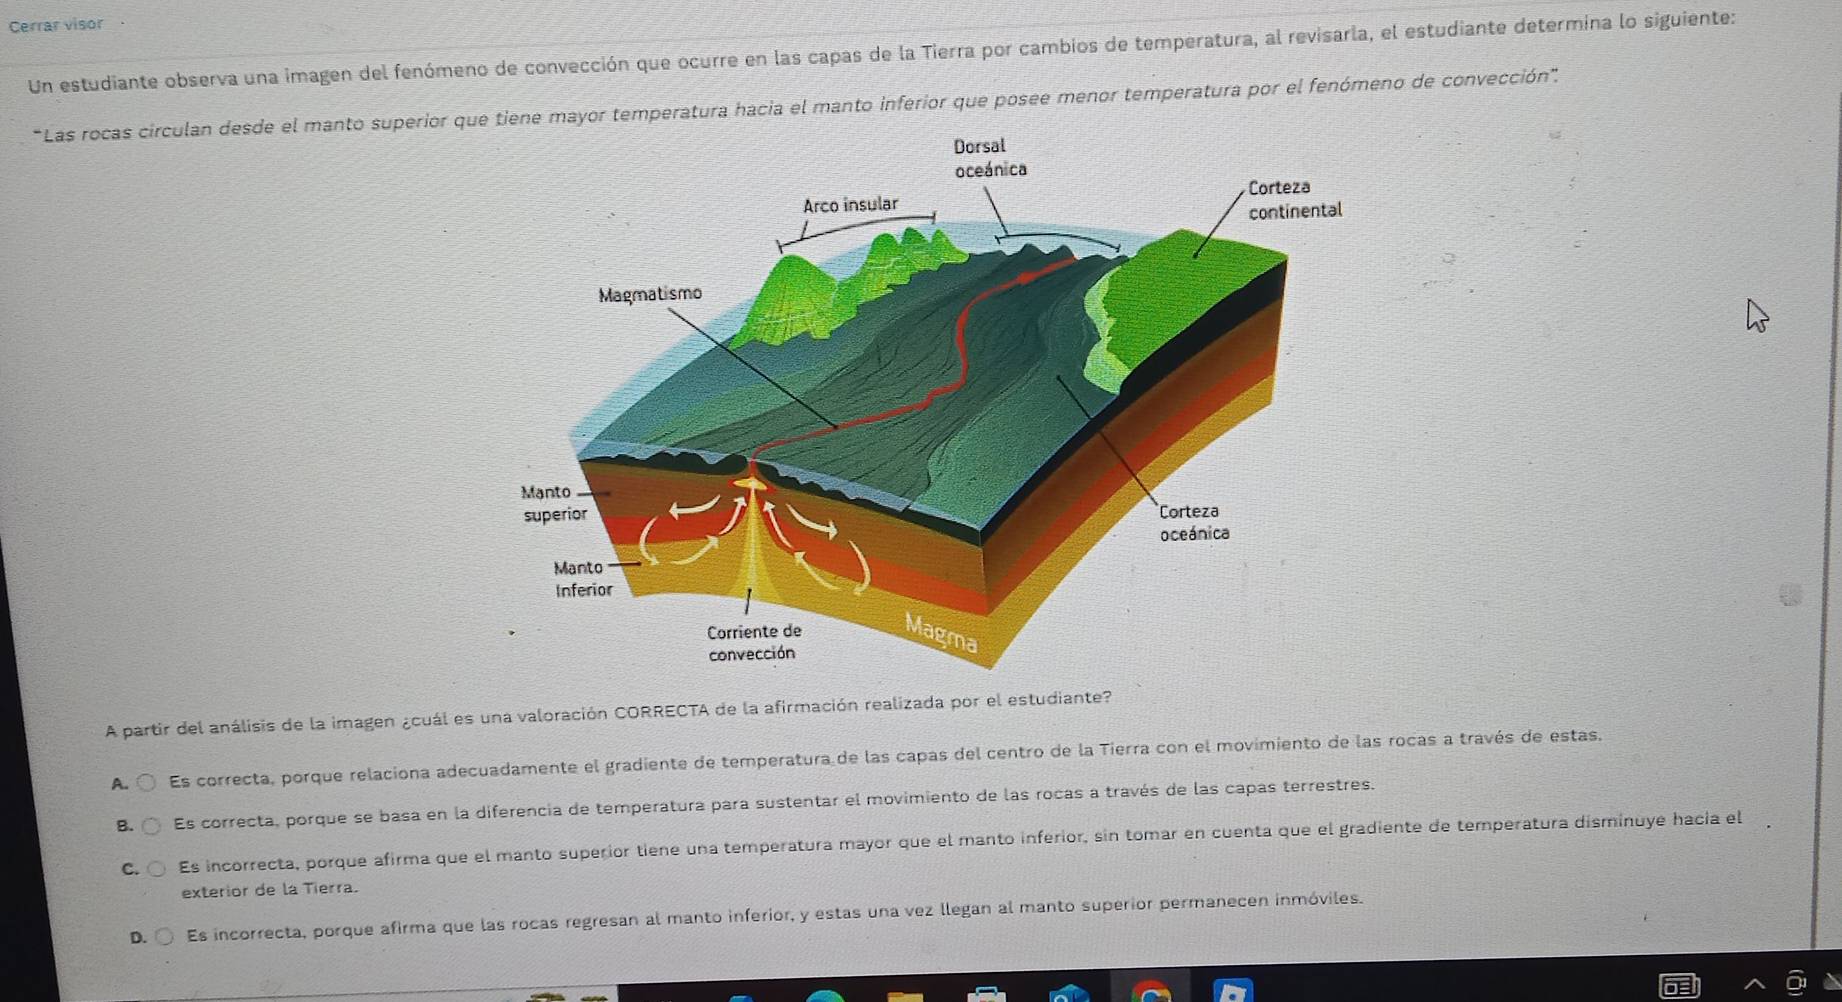Open Outlook from the taskbar
Viewport: 1842px width, 1002px height.
click(x=1068, y=994)
